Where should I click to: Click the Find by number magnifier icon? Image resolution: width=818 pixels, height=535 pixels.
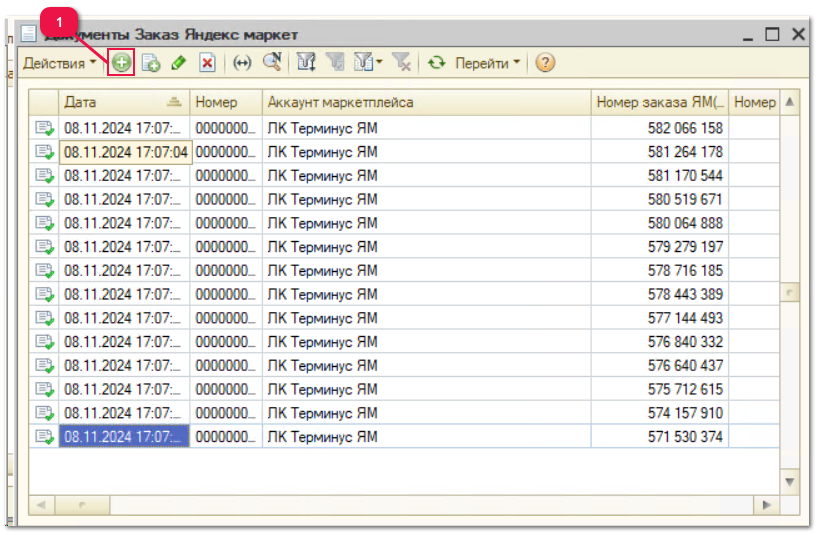tap(272, 62)
